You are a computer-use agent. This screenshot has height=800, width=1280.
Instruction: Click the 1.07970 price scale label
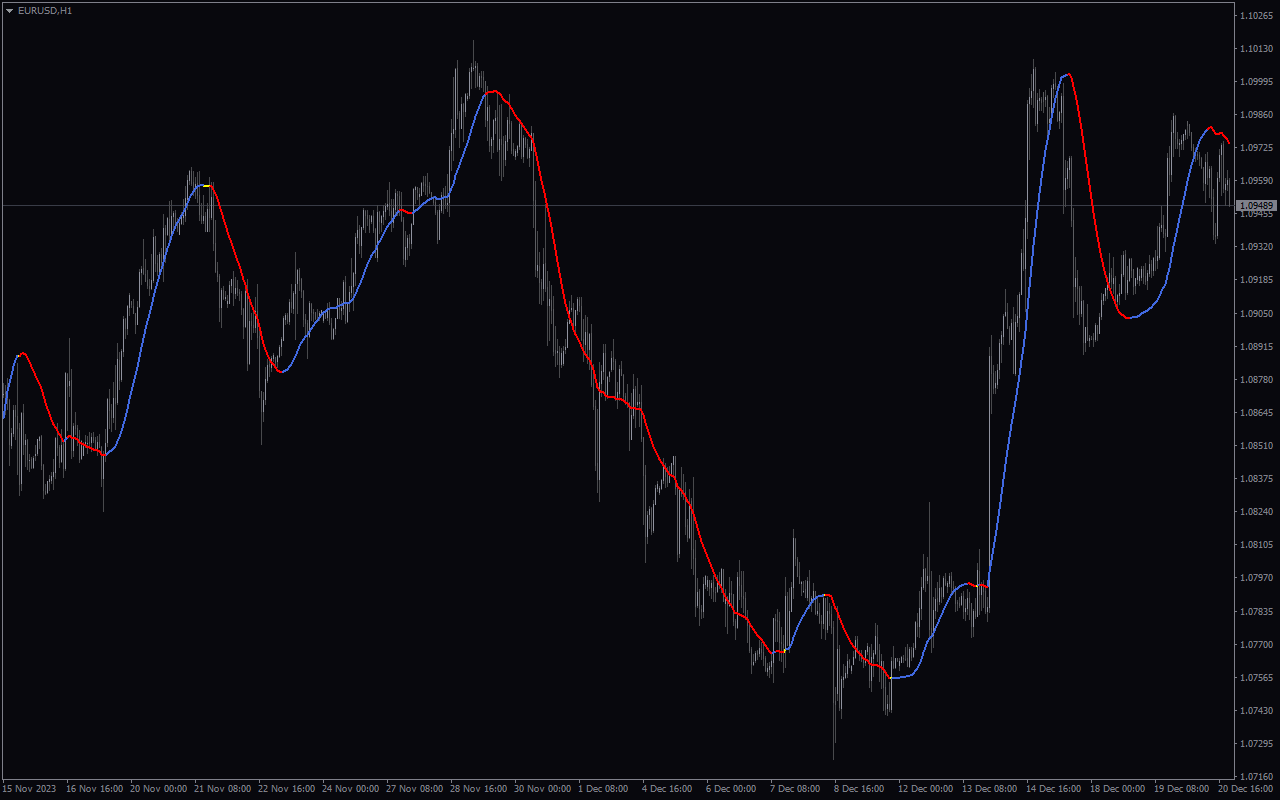tap(1256, 578)
